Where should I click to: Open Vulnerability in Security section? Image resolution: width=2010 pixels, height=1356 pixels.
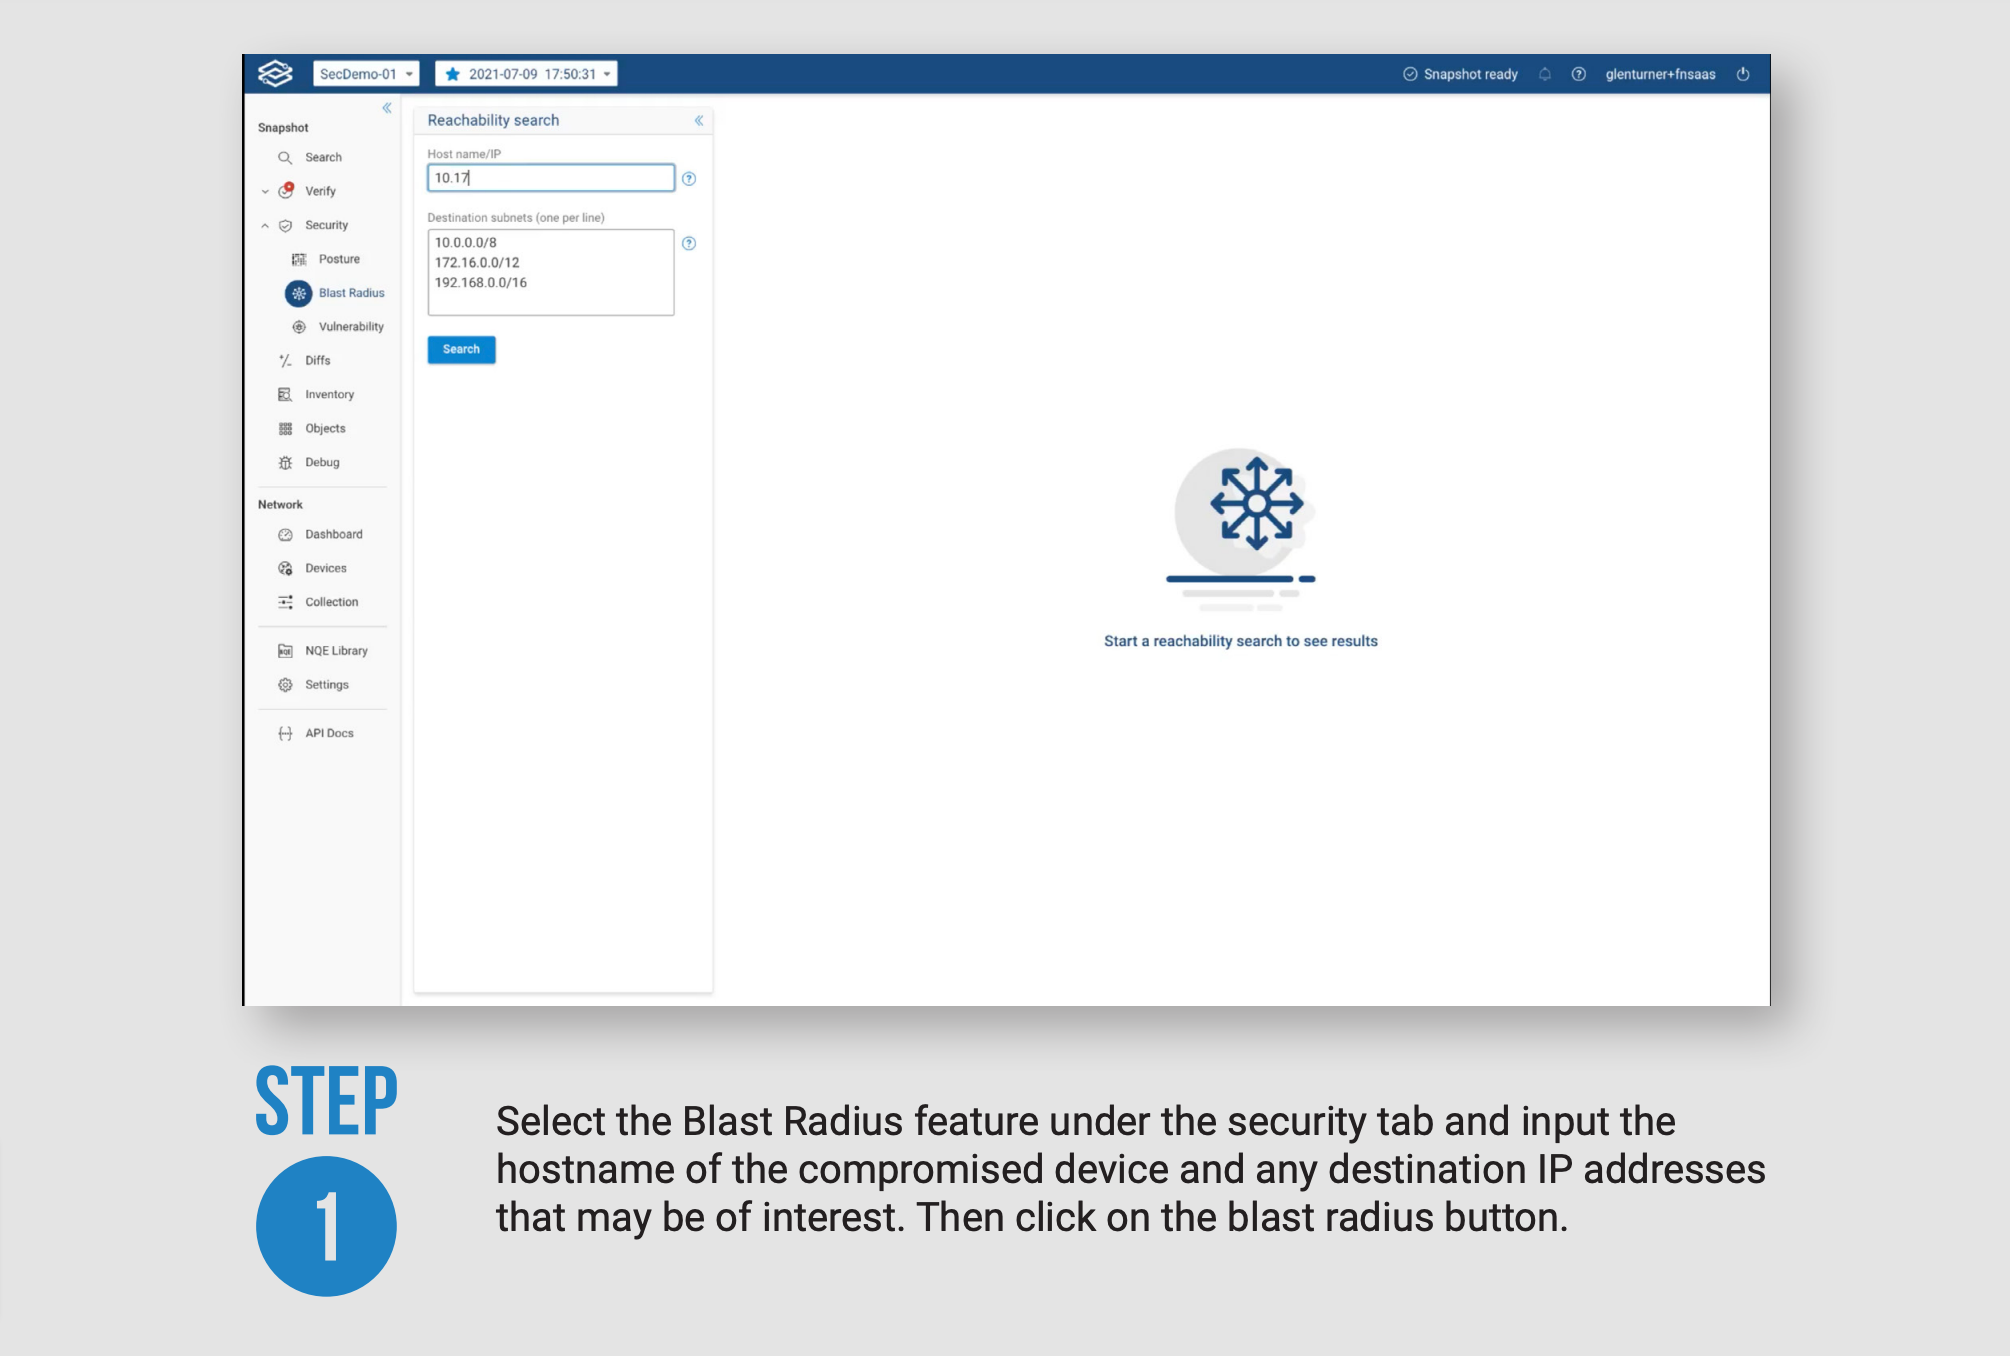350,327
